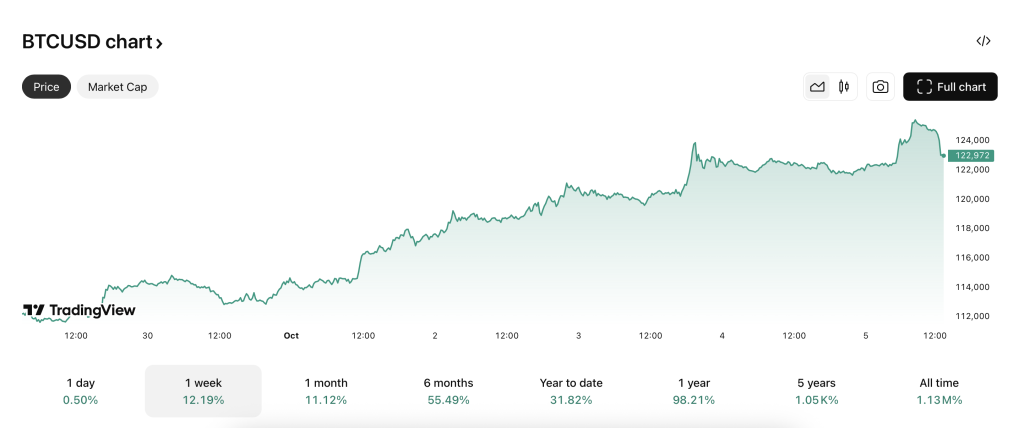Click the Oct date marker on axis
This screenshot has height=428, width=1024.
291,336
